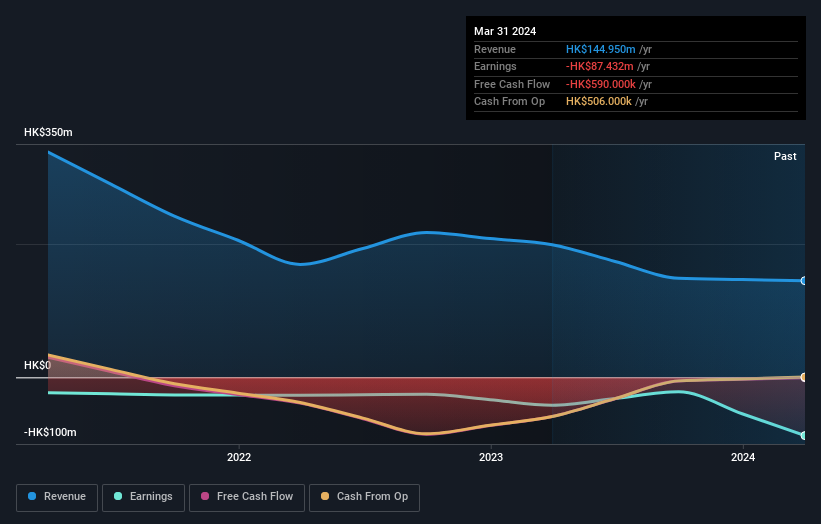
Task: Click the Past label on chart
Action: click(x=785, y=157)
